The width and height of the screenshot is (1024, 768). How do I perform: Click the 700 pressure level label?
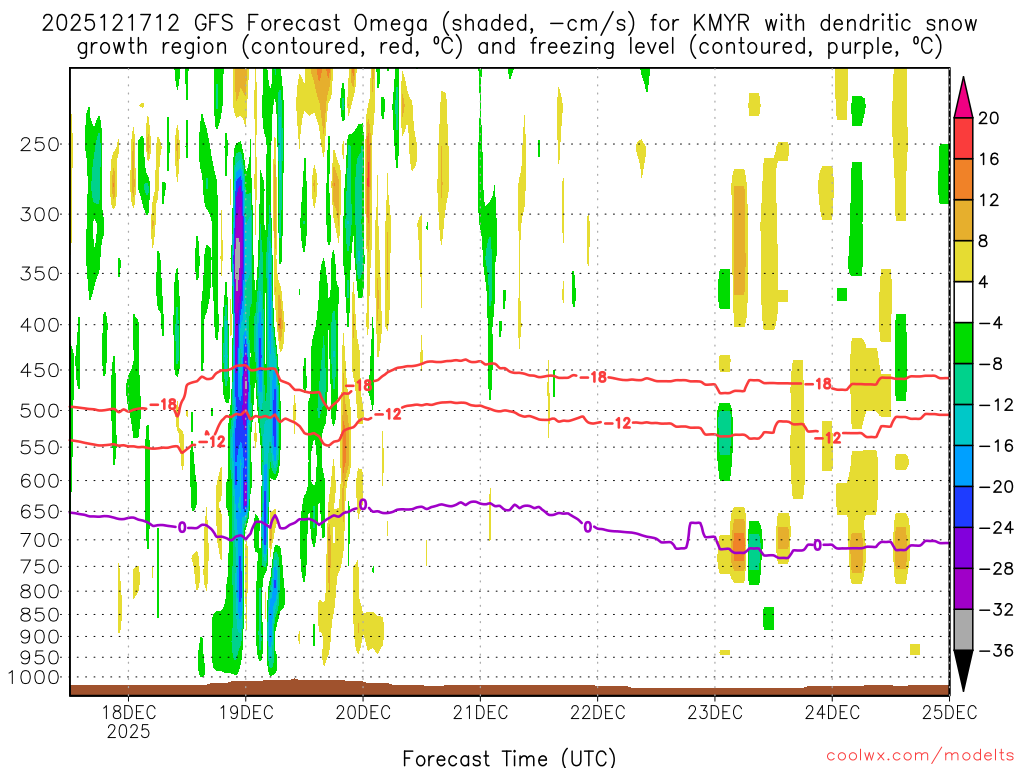[40, 540]
